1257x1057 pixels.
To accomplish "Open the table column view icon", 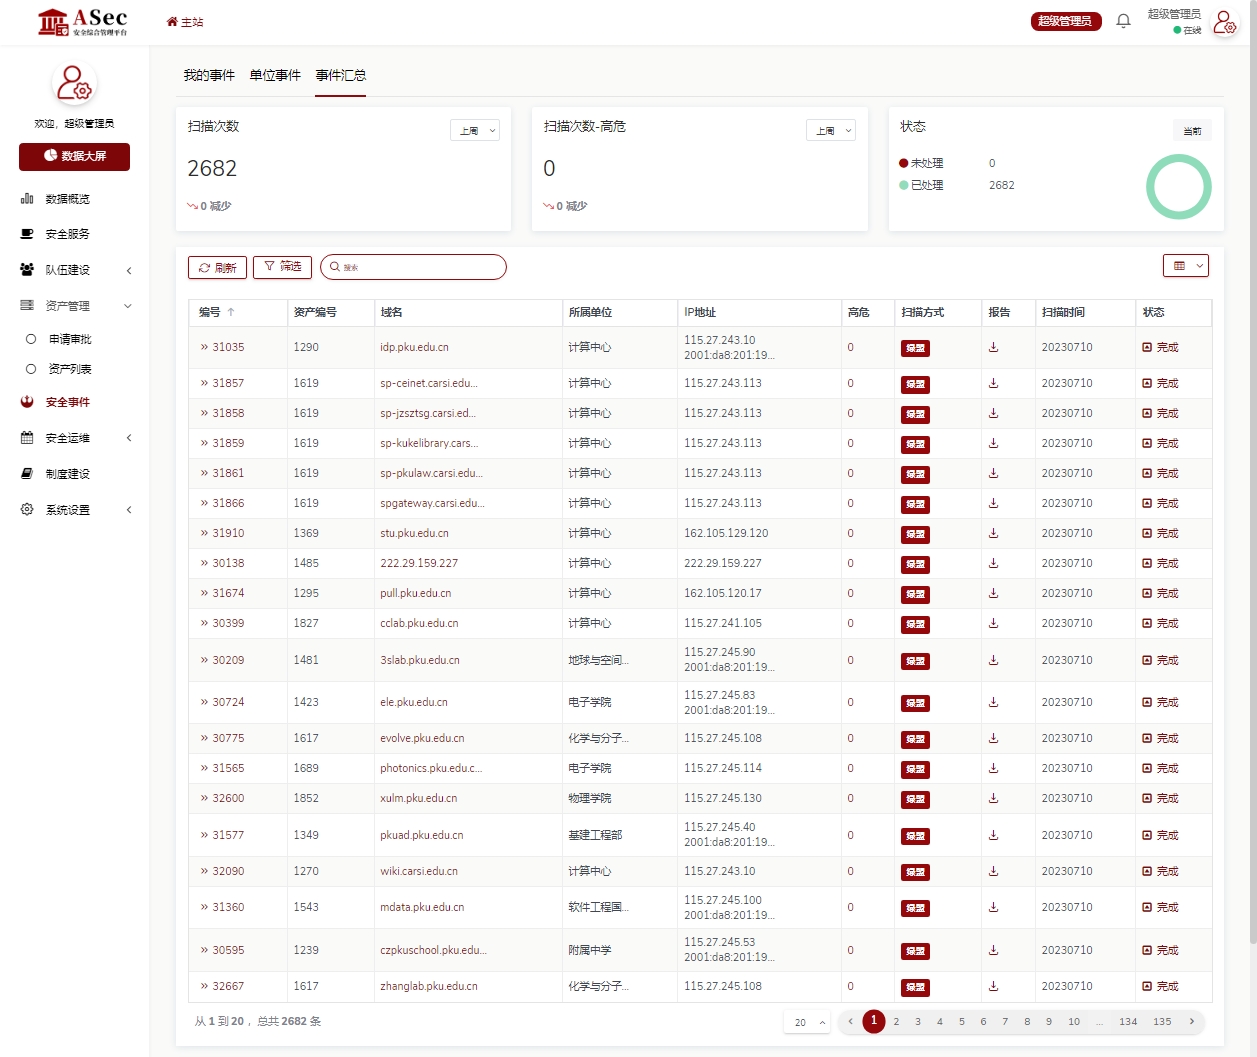I will 1186,265.
